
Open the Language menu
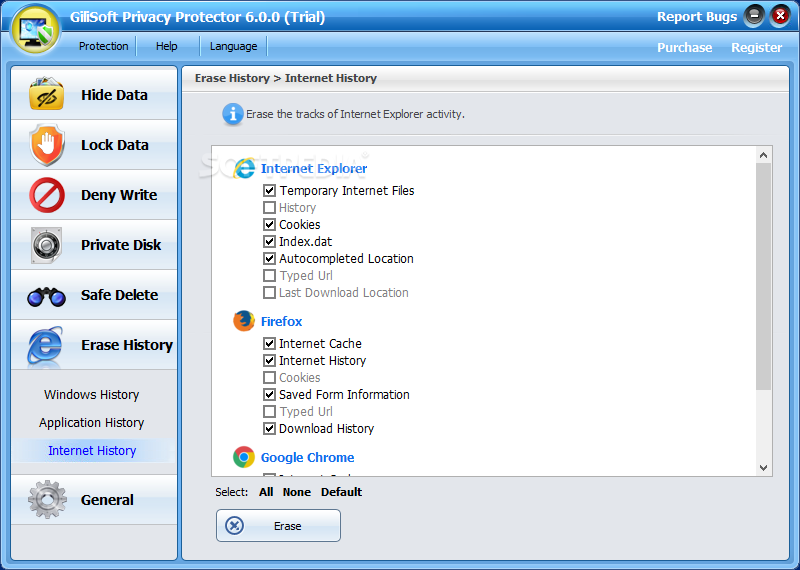(x=234, y=46)
